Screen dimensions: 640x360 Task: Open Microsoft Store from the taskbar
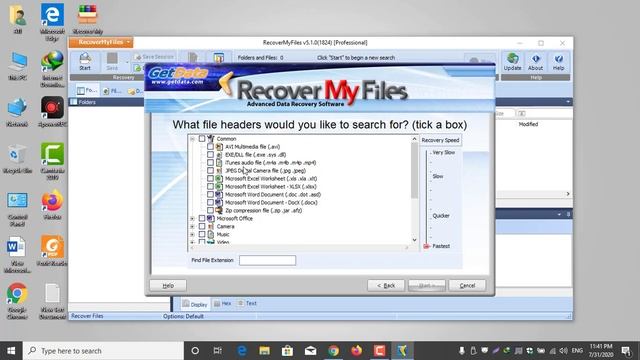tap(287, 351)
